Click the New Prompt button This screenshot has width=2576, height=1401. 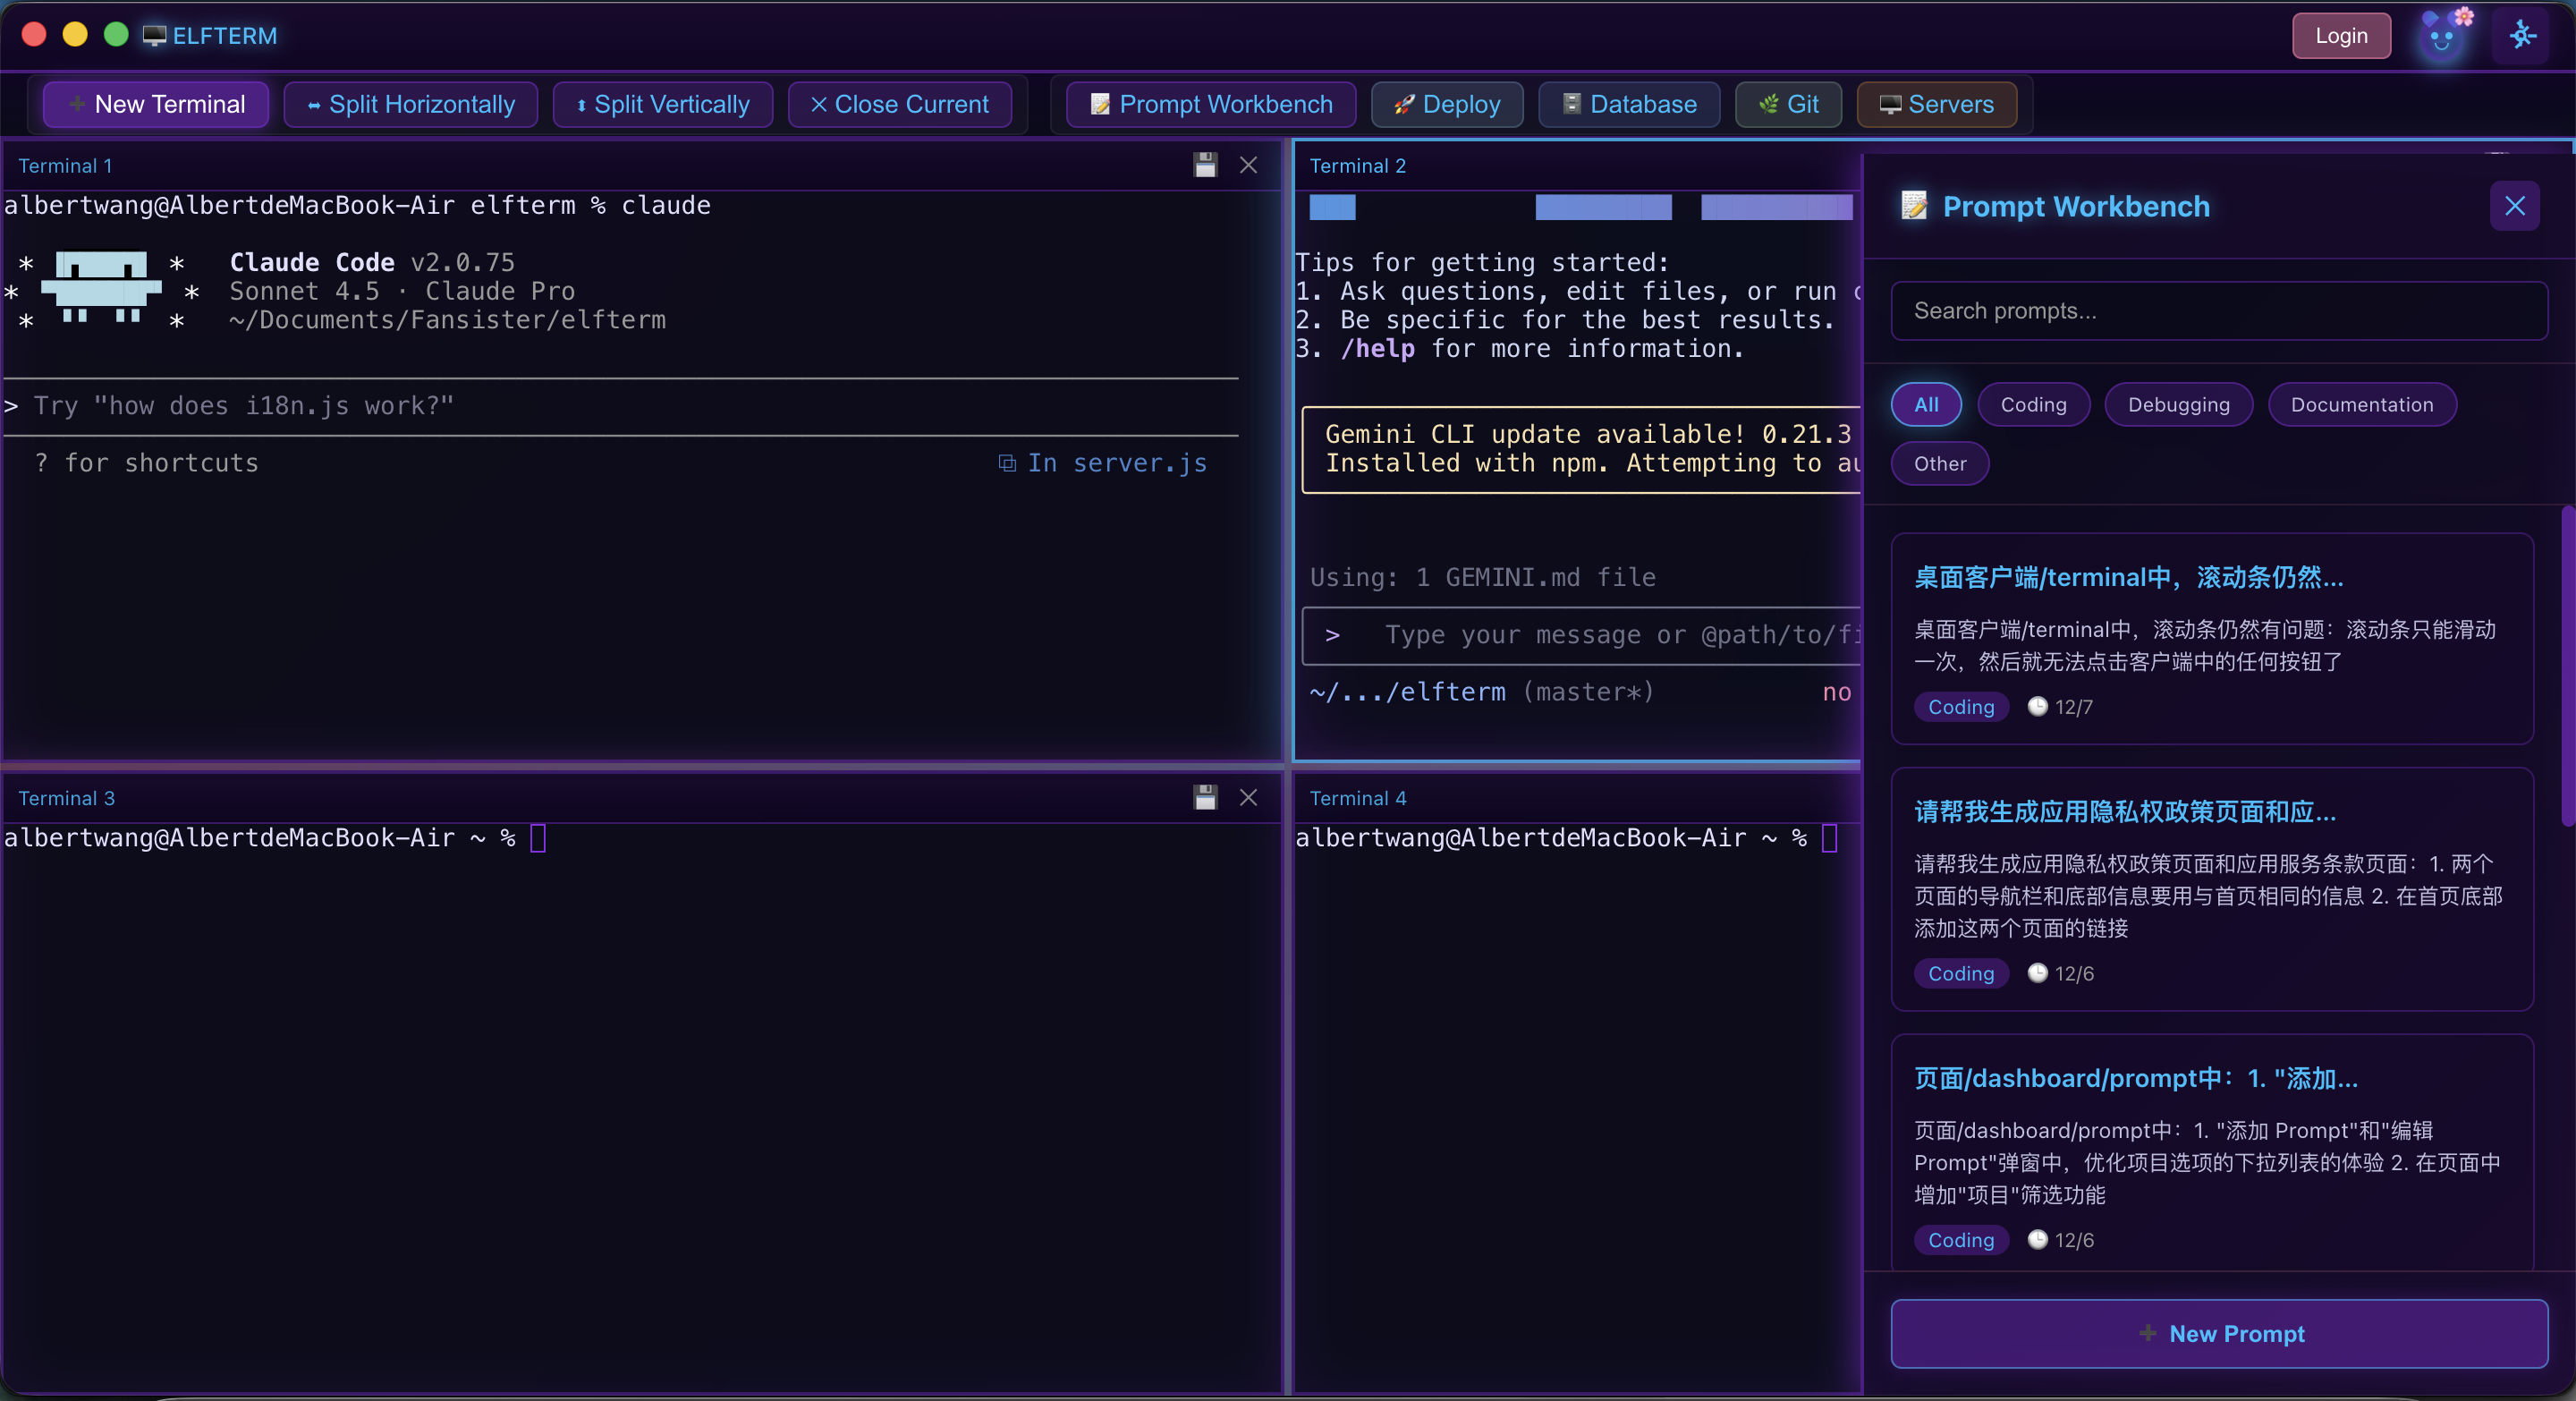[2218, 1333]
